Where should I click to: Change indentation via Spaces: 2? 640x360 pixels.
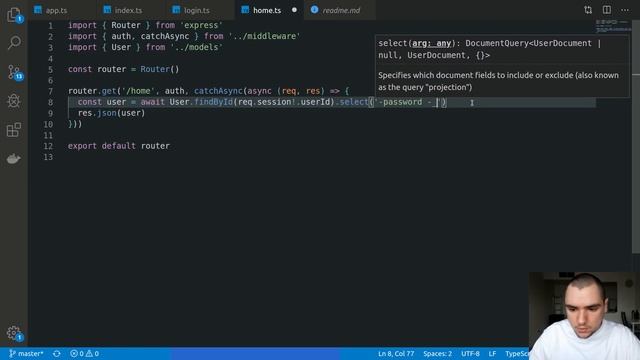tap(437, 353)
